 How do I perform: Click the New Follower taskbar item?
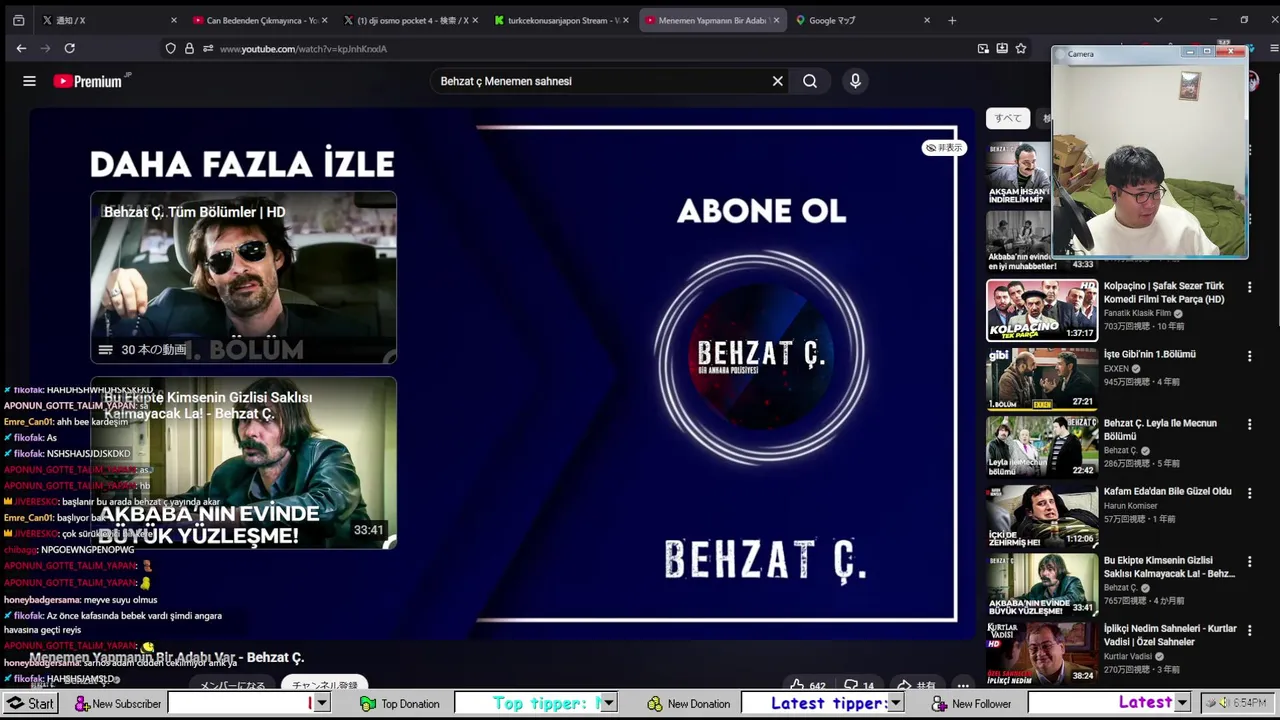pos(972,703)
